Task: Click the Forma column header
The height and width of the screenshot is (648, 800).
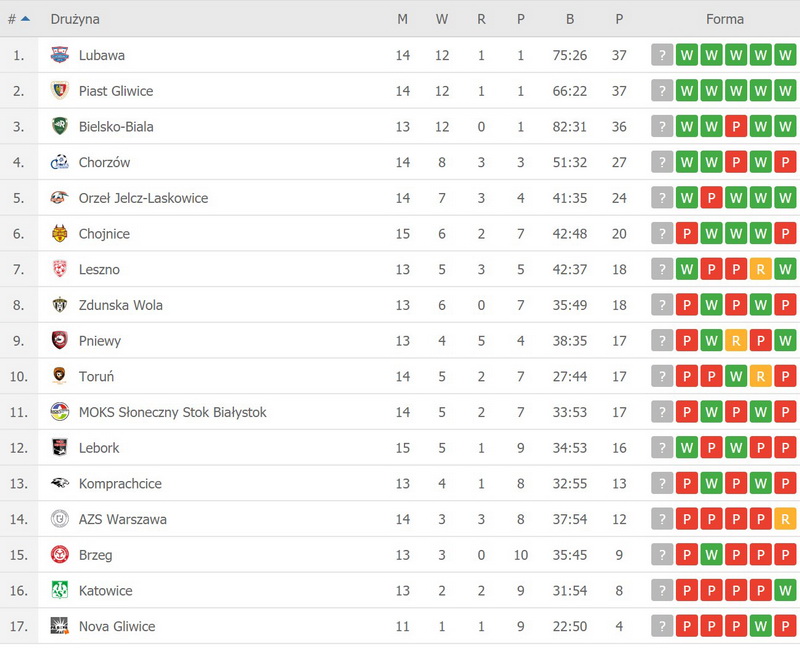Action: click(x=724, y=19)
